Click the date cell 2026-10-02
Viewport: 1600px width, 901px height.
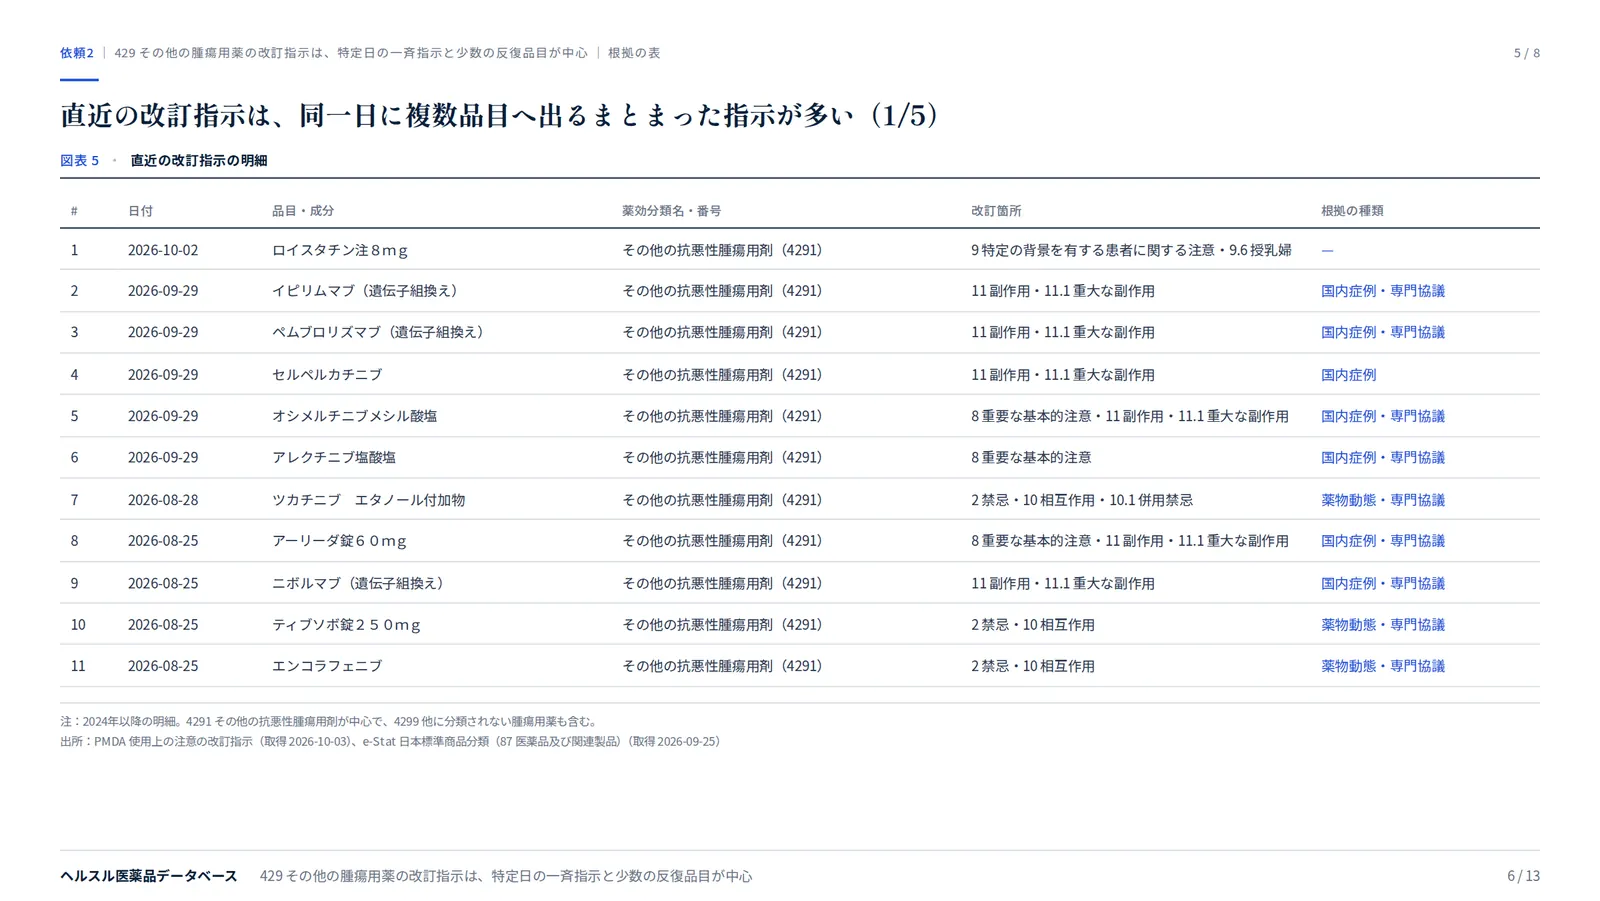click(163, 250)
